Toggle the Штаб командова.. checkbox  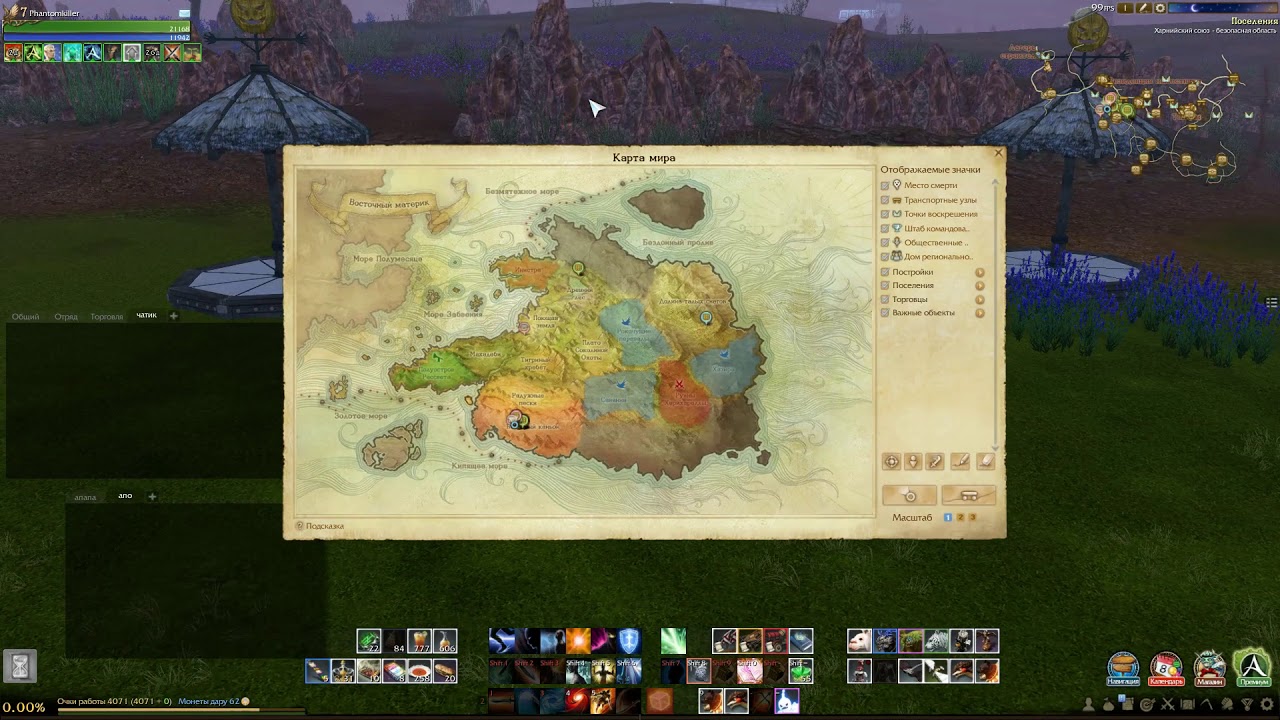(x=885, y=228)
